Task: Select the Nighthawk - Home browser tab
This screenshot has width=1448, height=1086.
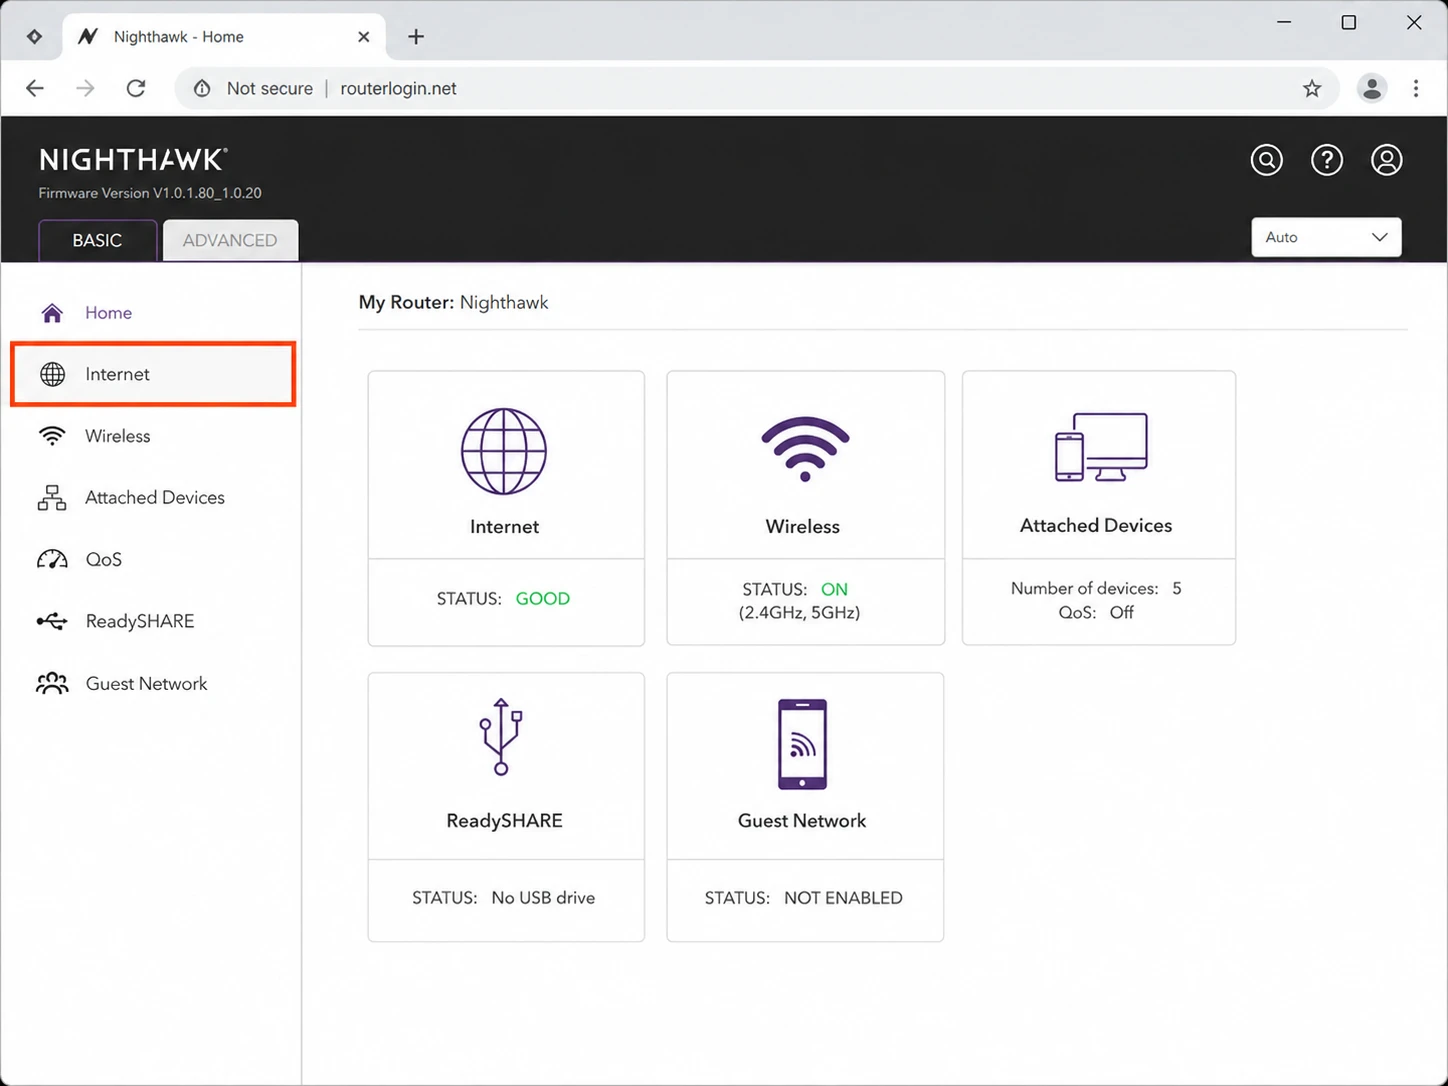Action: coord(224,37)
